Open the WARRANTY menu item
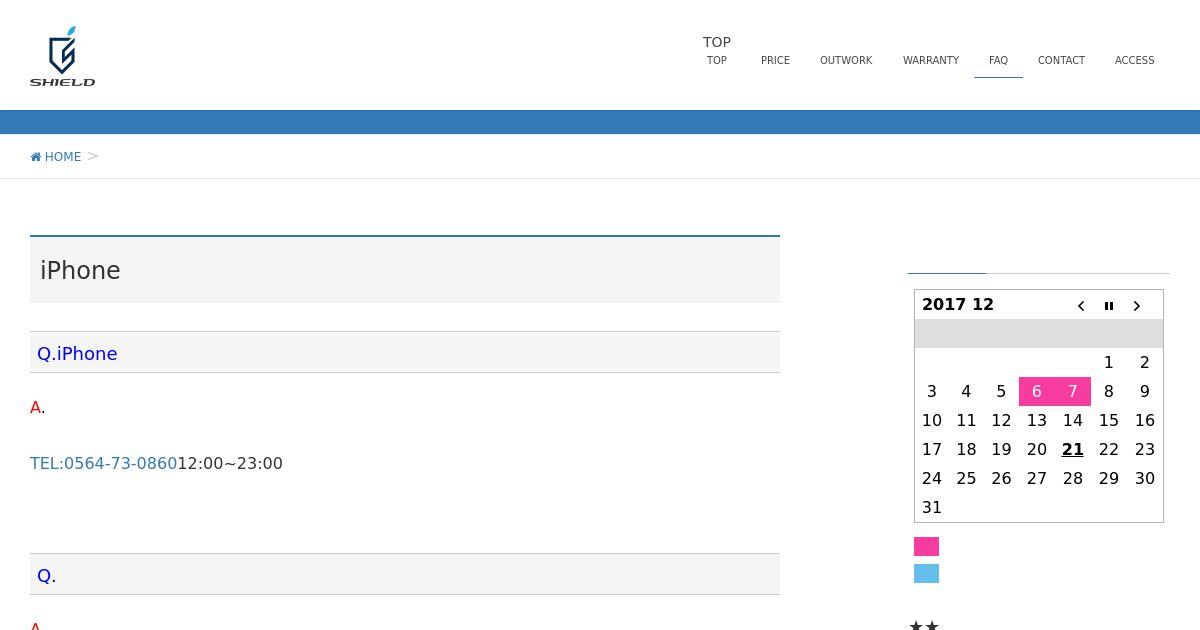Viewport: 1200px width, 630px height. (931, 60)
